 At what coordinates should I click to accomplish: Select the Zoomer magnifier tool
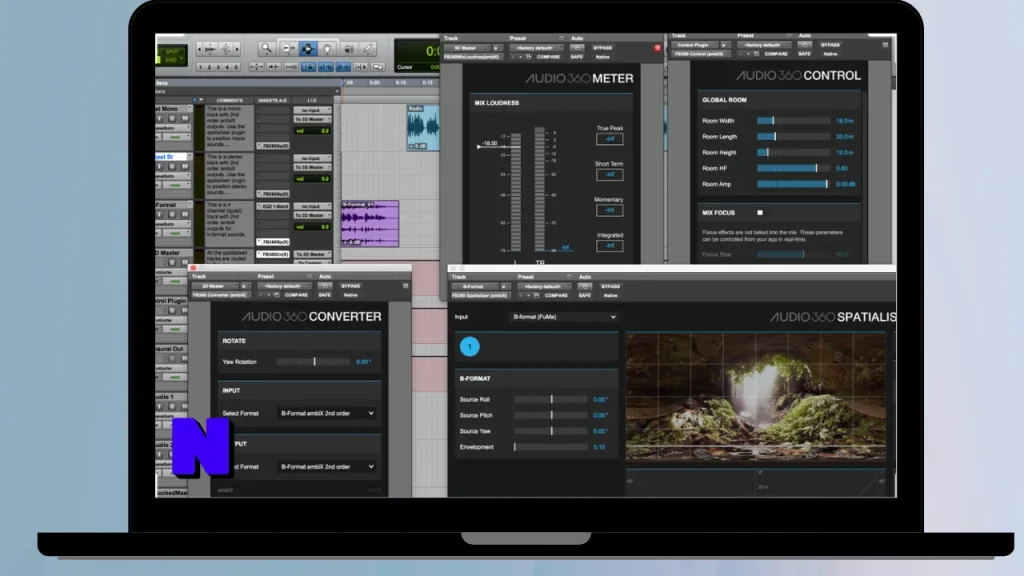click(x=266, y=48)
